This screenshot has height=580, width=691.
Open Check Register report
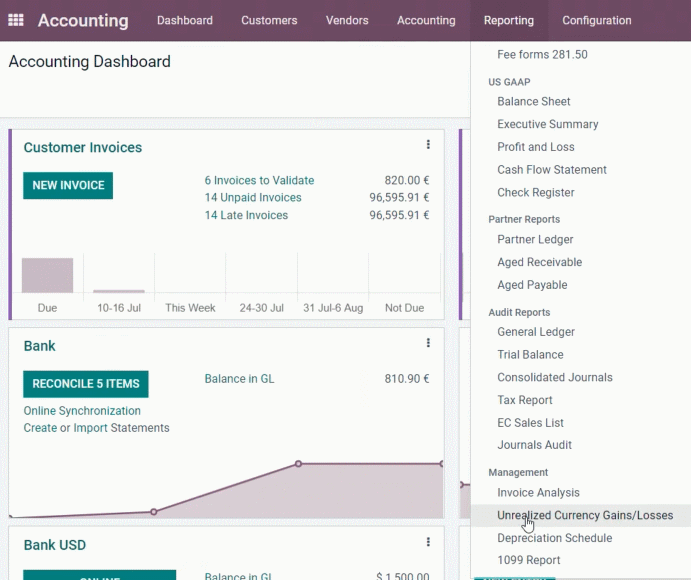pos(536,193)
